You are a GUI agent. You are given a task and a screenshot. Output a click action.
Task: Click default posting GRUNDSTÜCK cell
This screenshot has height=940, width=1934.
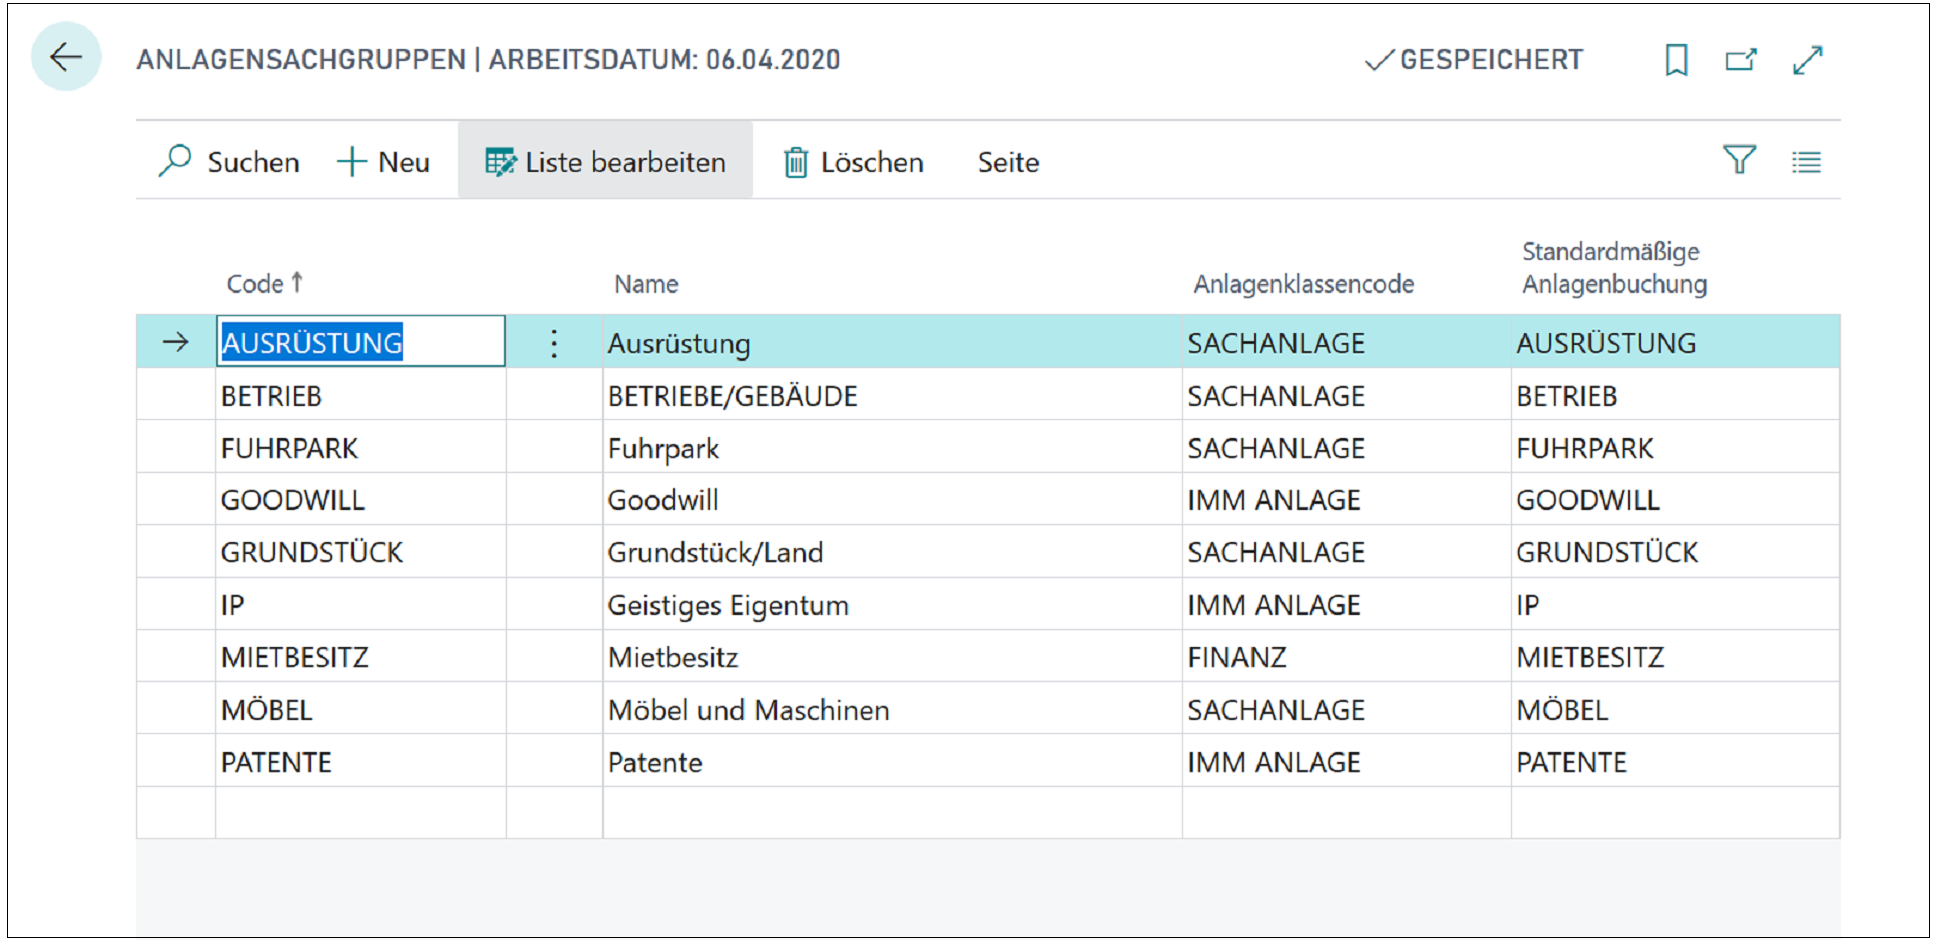tap(1675, 552)
